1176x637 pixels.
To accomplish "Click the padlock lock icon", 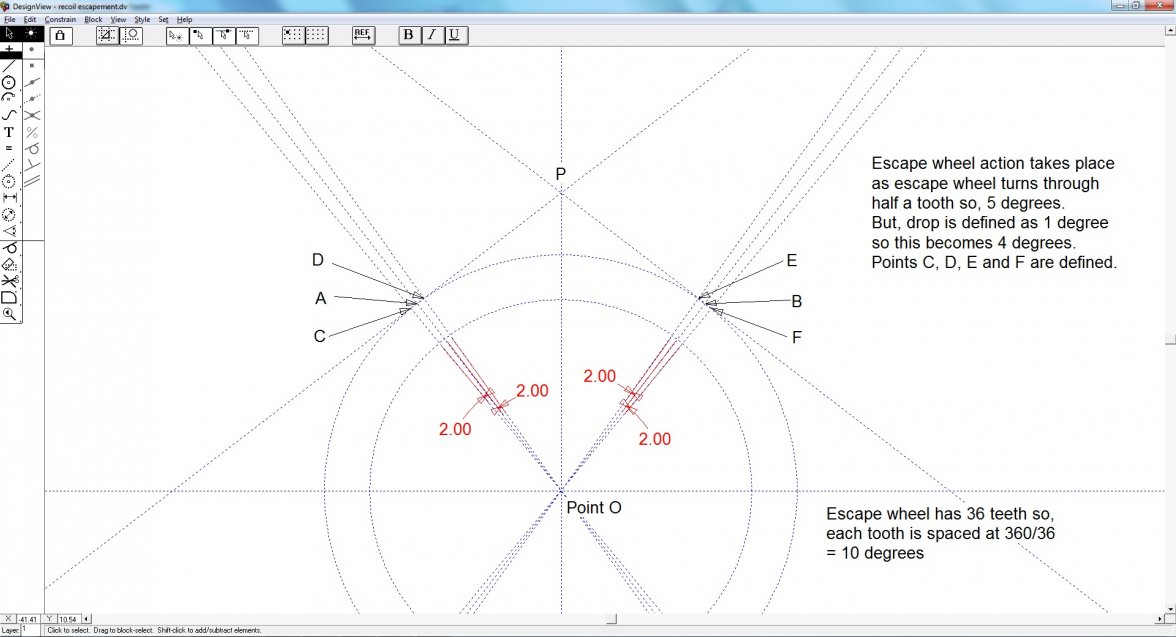I will pyautogui.click(x=59, y=35).
